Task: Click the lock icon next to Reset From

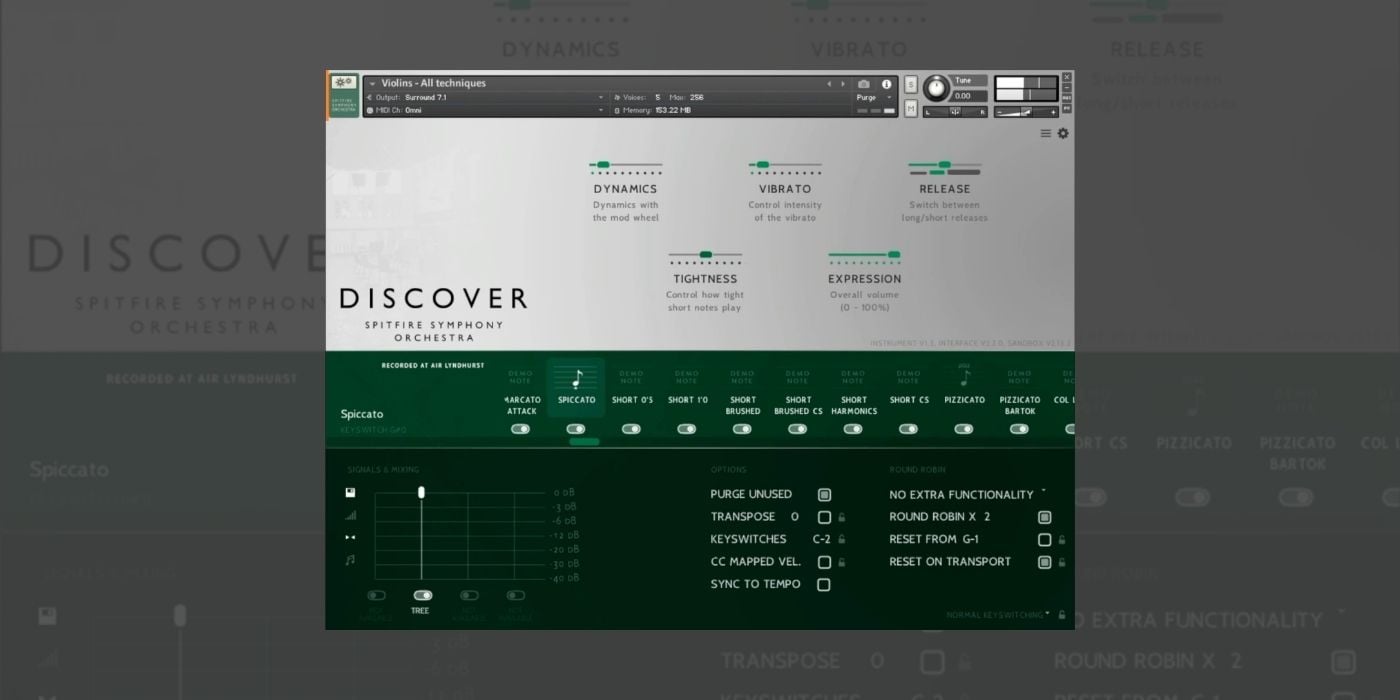Action: pyautogui.click(x=1062, y=540)
